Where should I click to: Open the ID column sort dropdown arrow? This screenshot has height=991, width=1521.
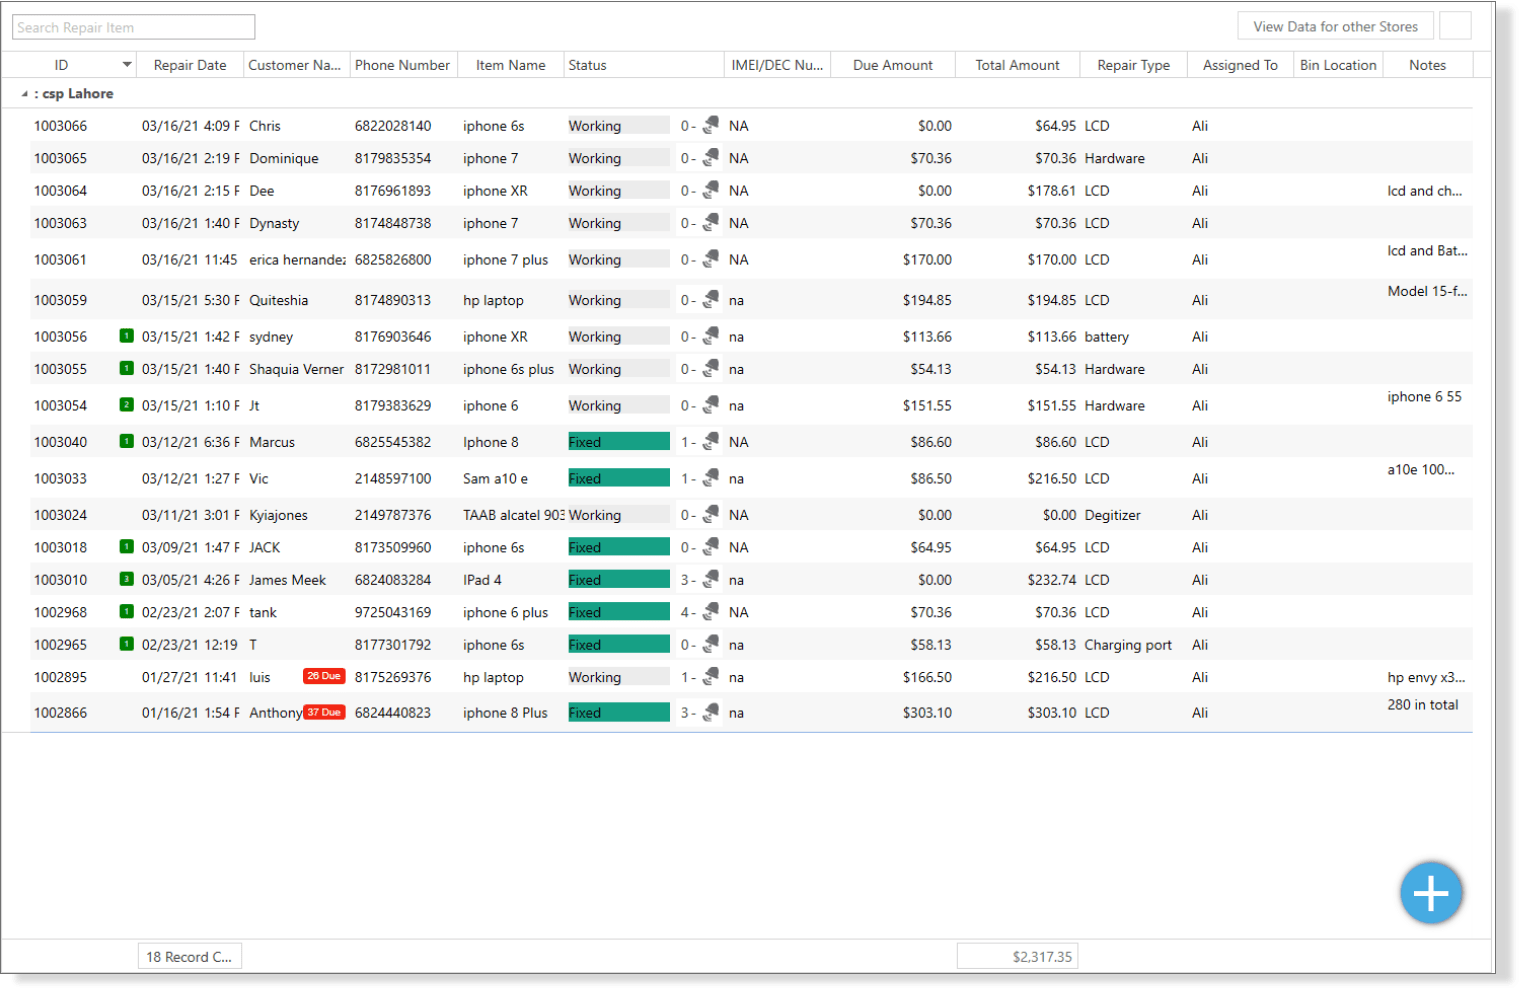click(127, 65)
